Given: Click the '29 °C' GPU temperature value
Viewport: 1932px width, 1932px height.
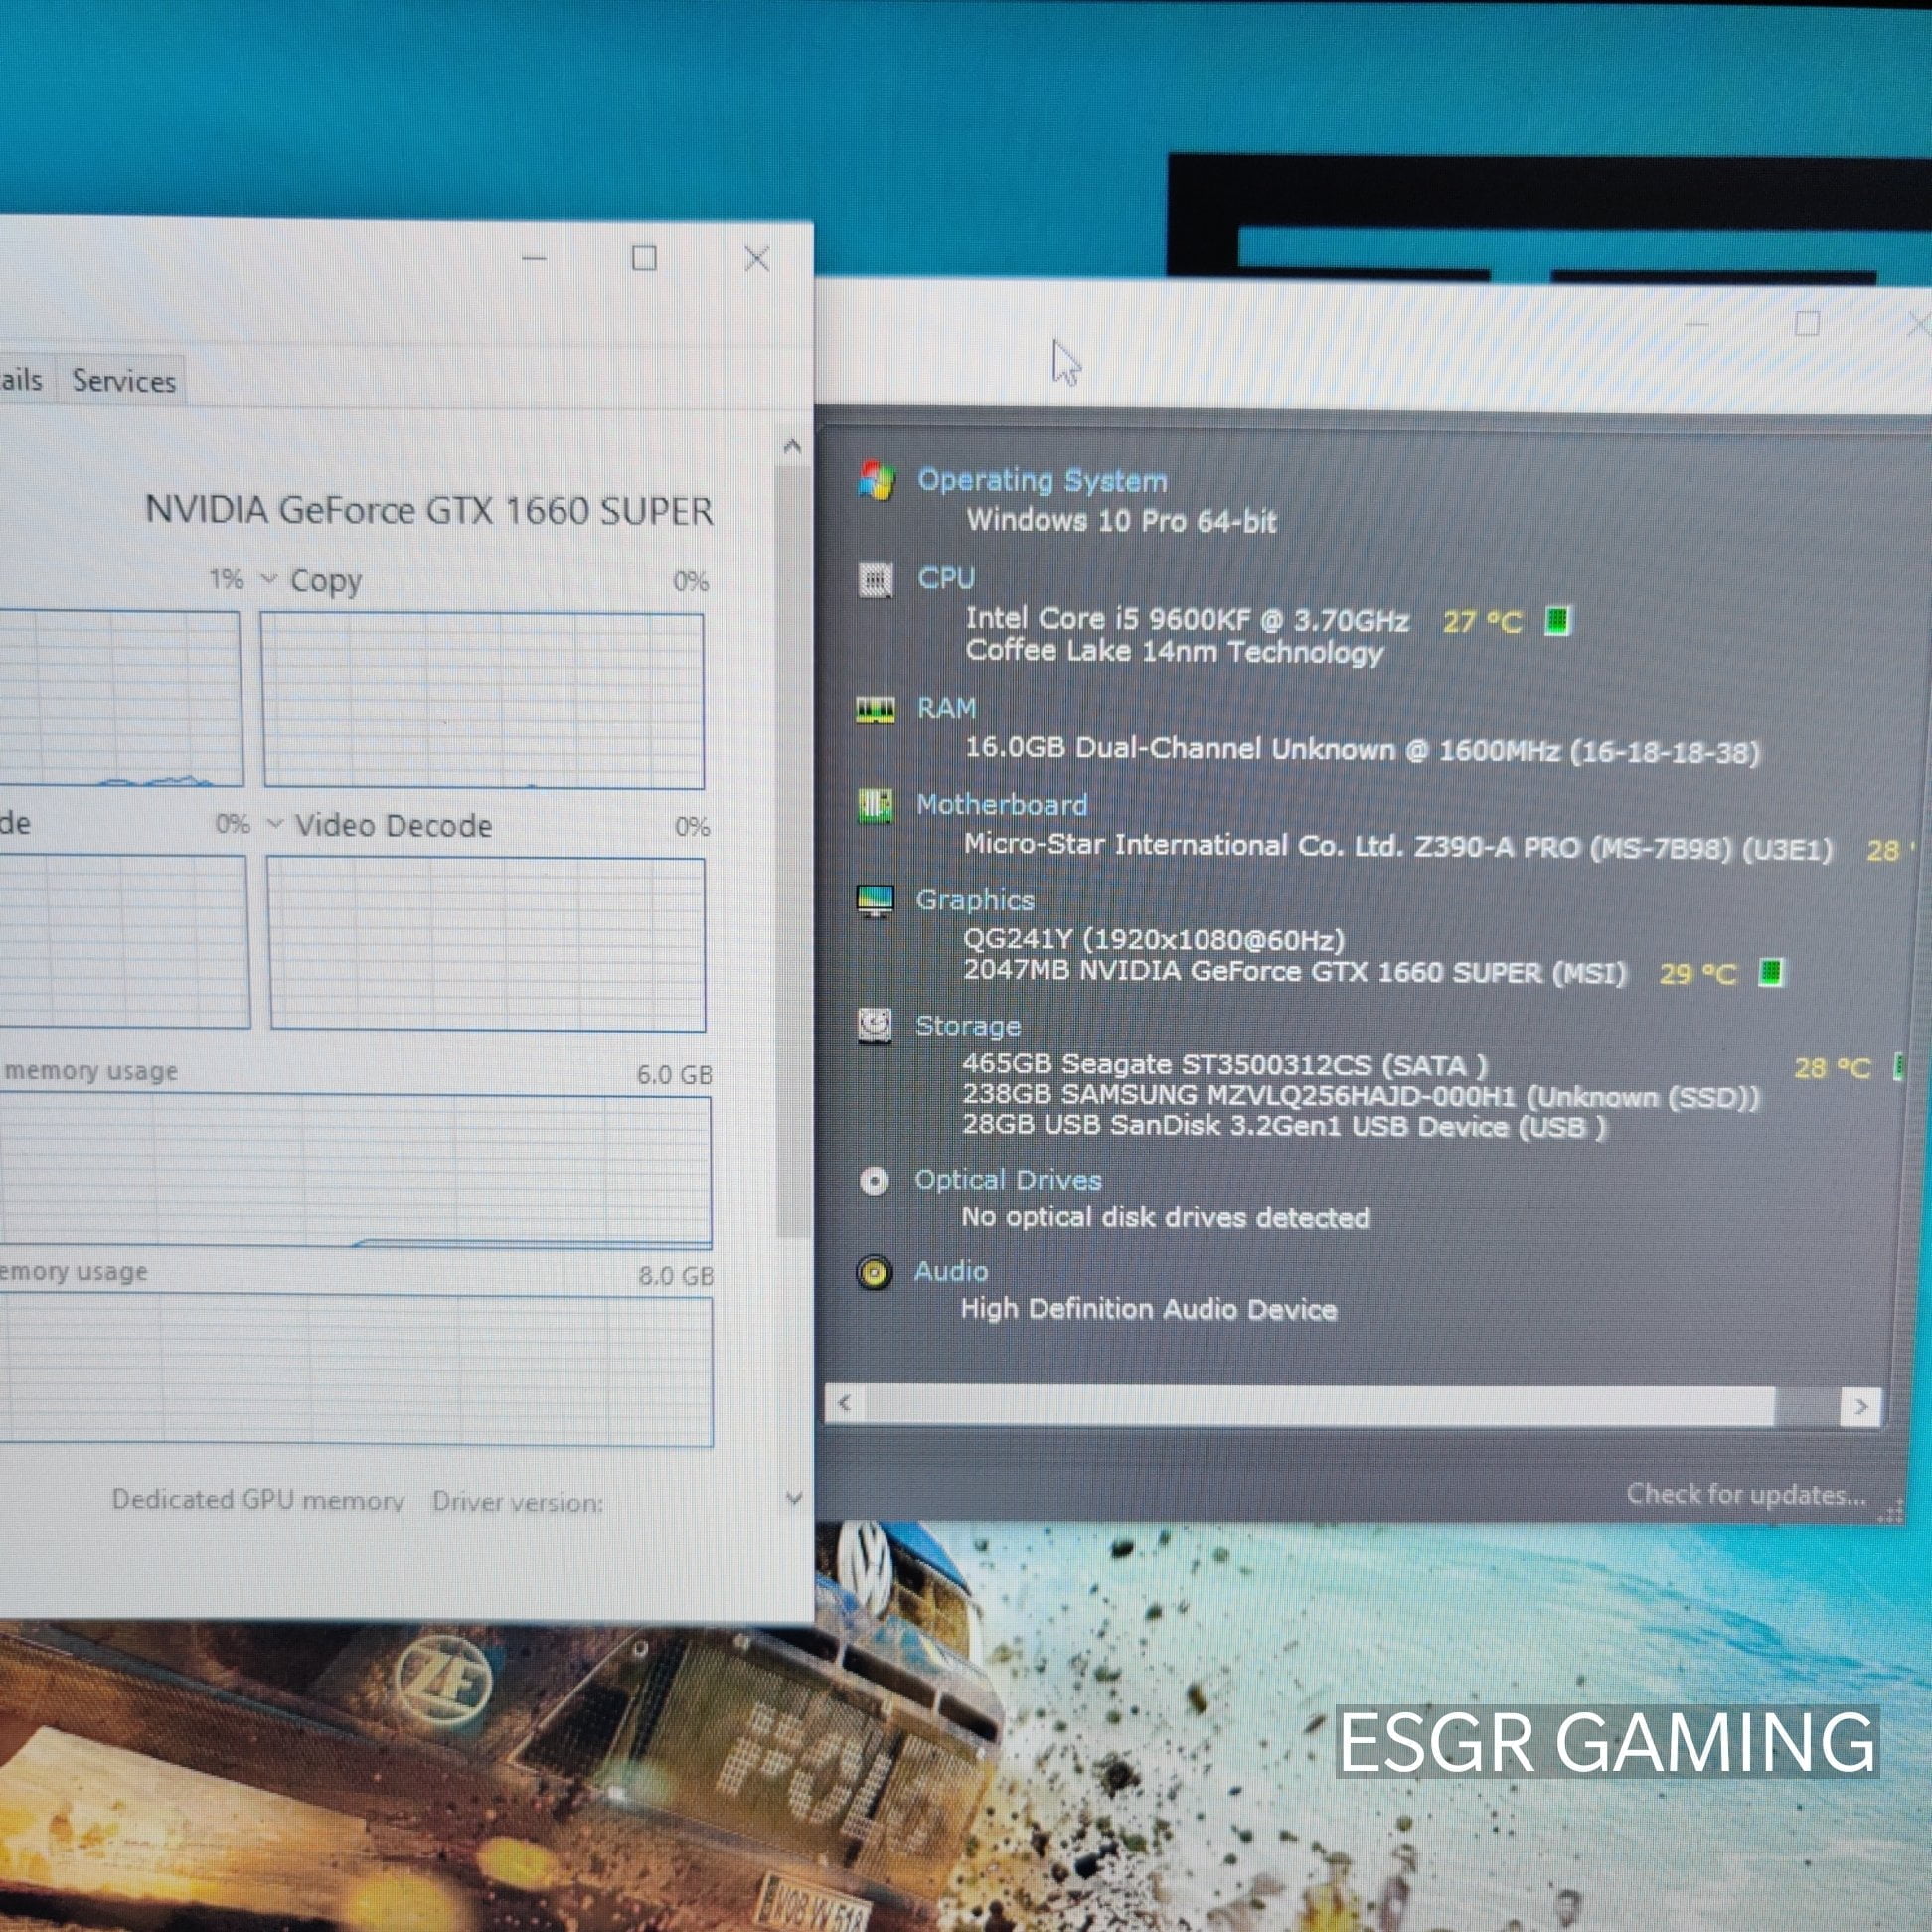Looking at the screenshot, I should point(1697,973).
